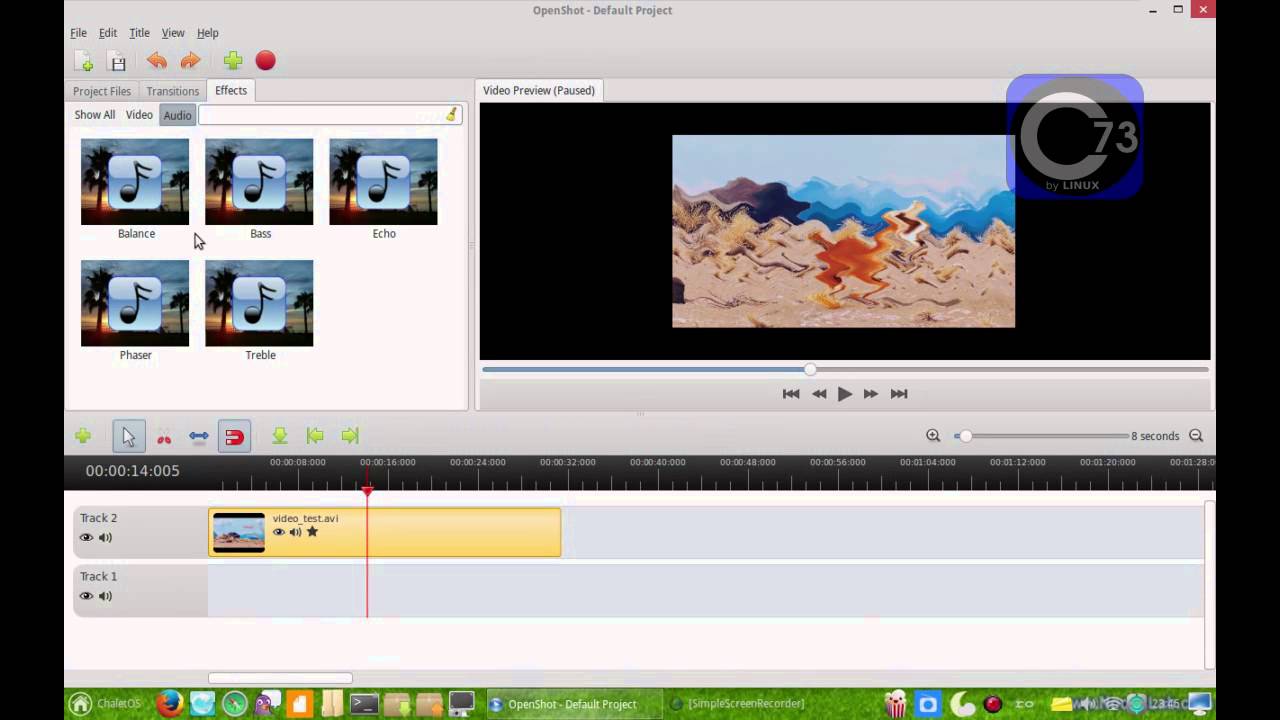This screenshot has height=720, width=1280.
Task: Create a new project with toolbar icon
Action: (x=83, y=61)
